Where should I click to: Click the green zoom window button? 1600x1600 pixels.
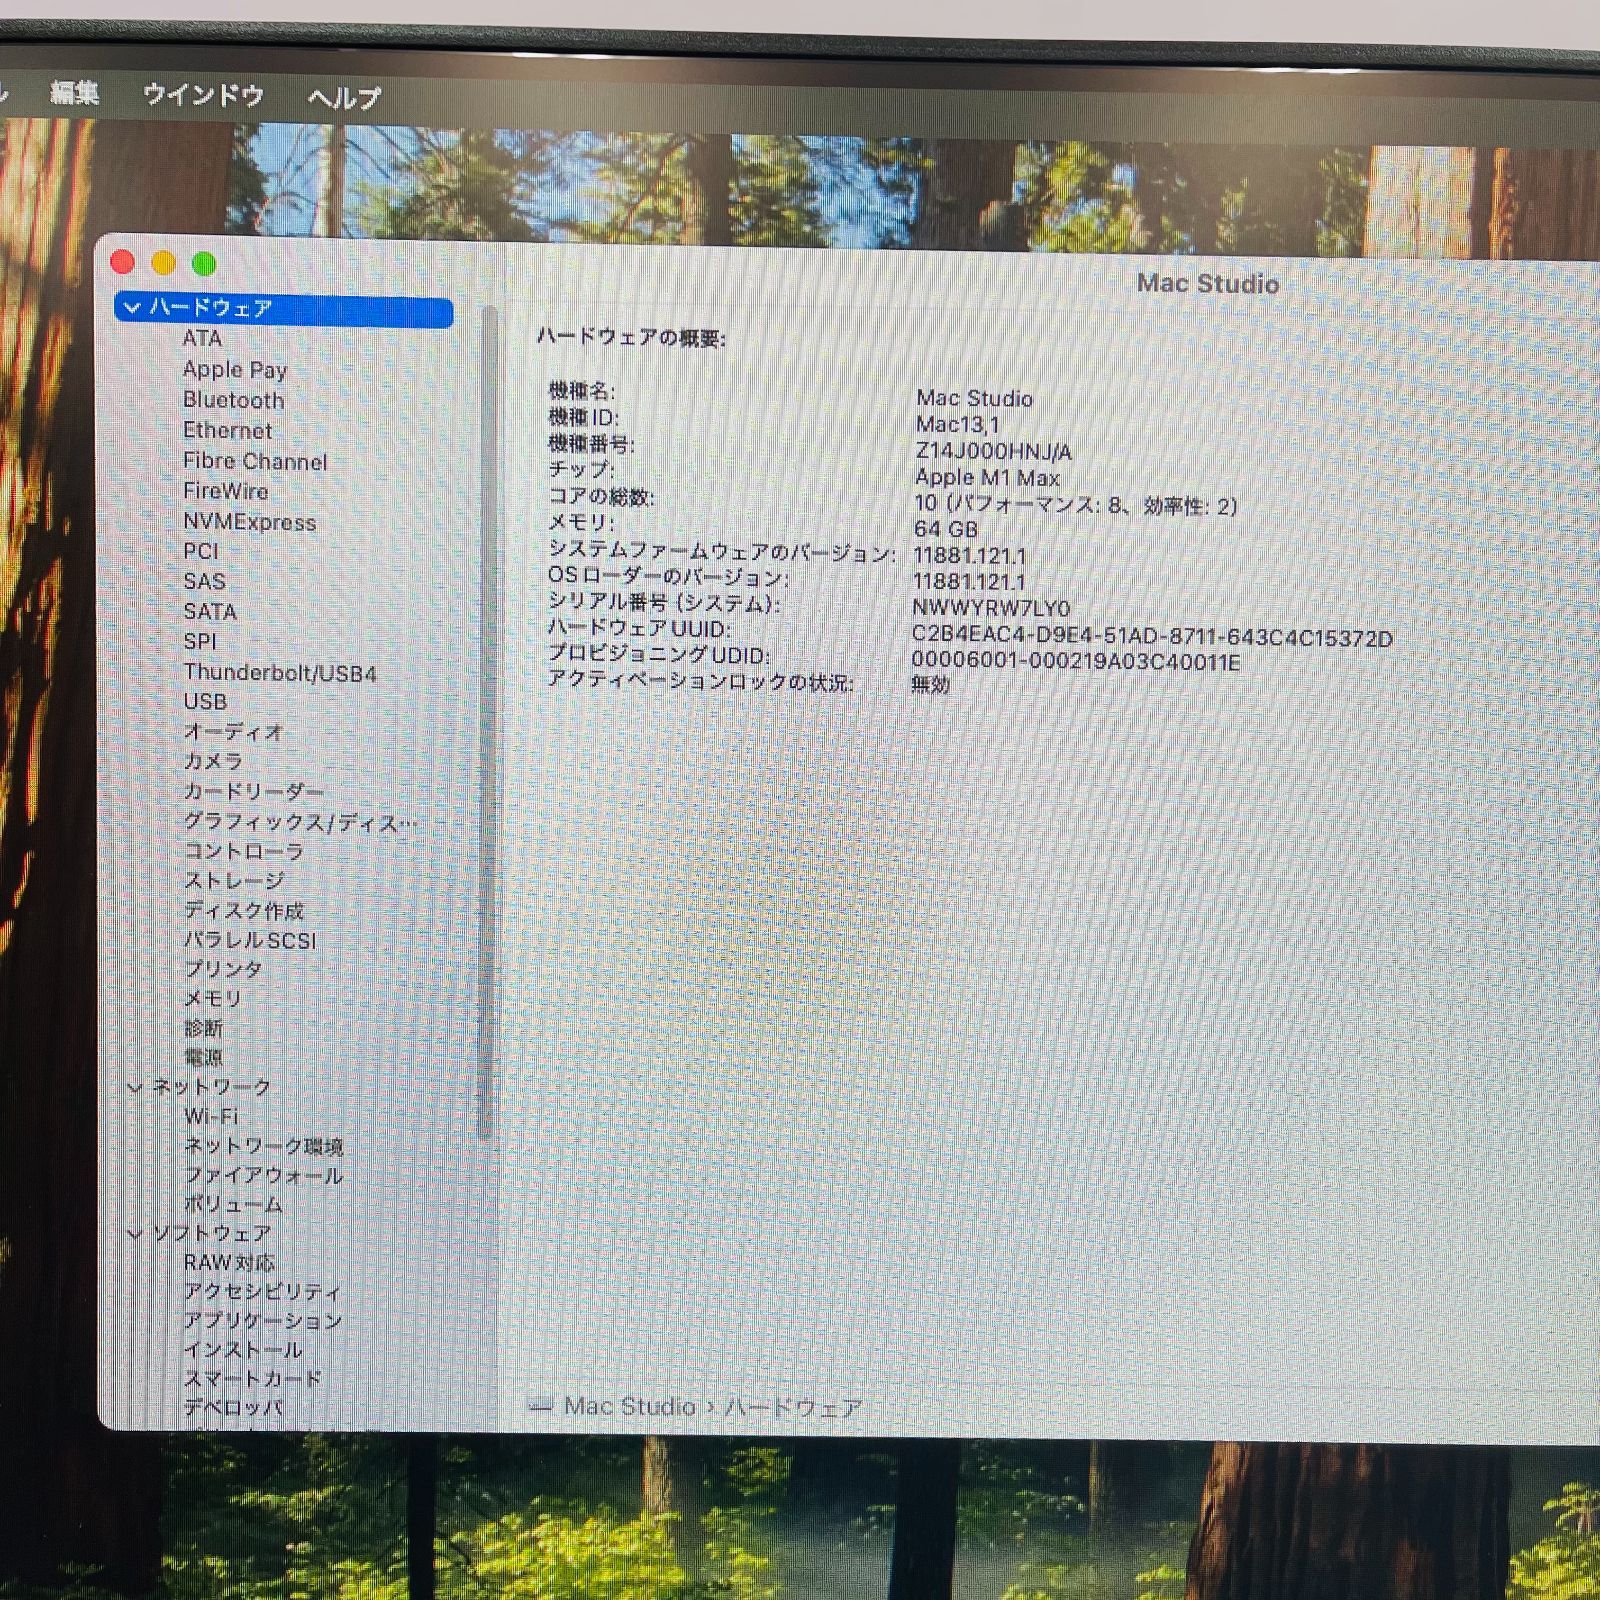pyautogui.click(x=204, y=264)
